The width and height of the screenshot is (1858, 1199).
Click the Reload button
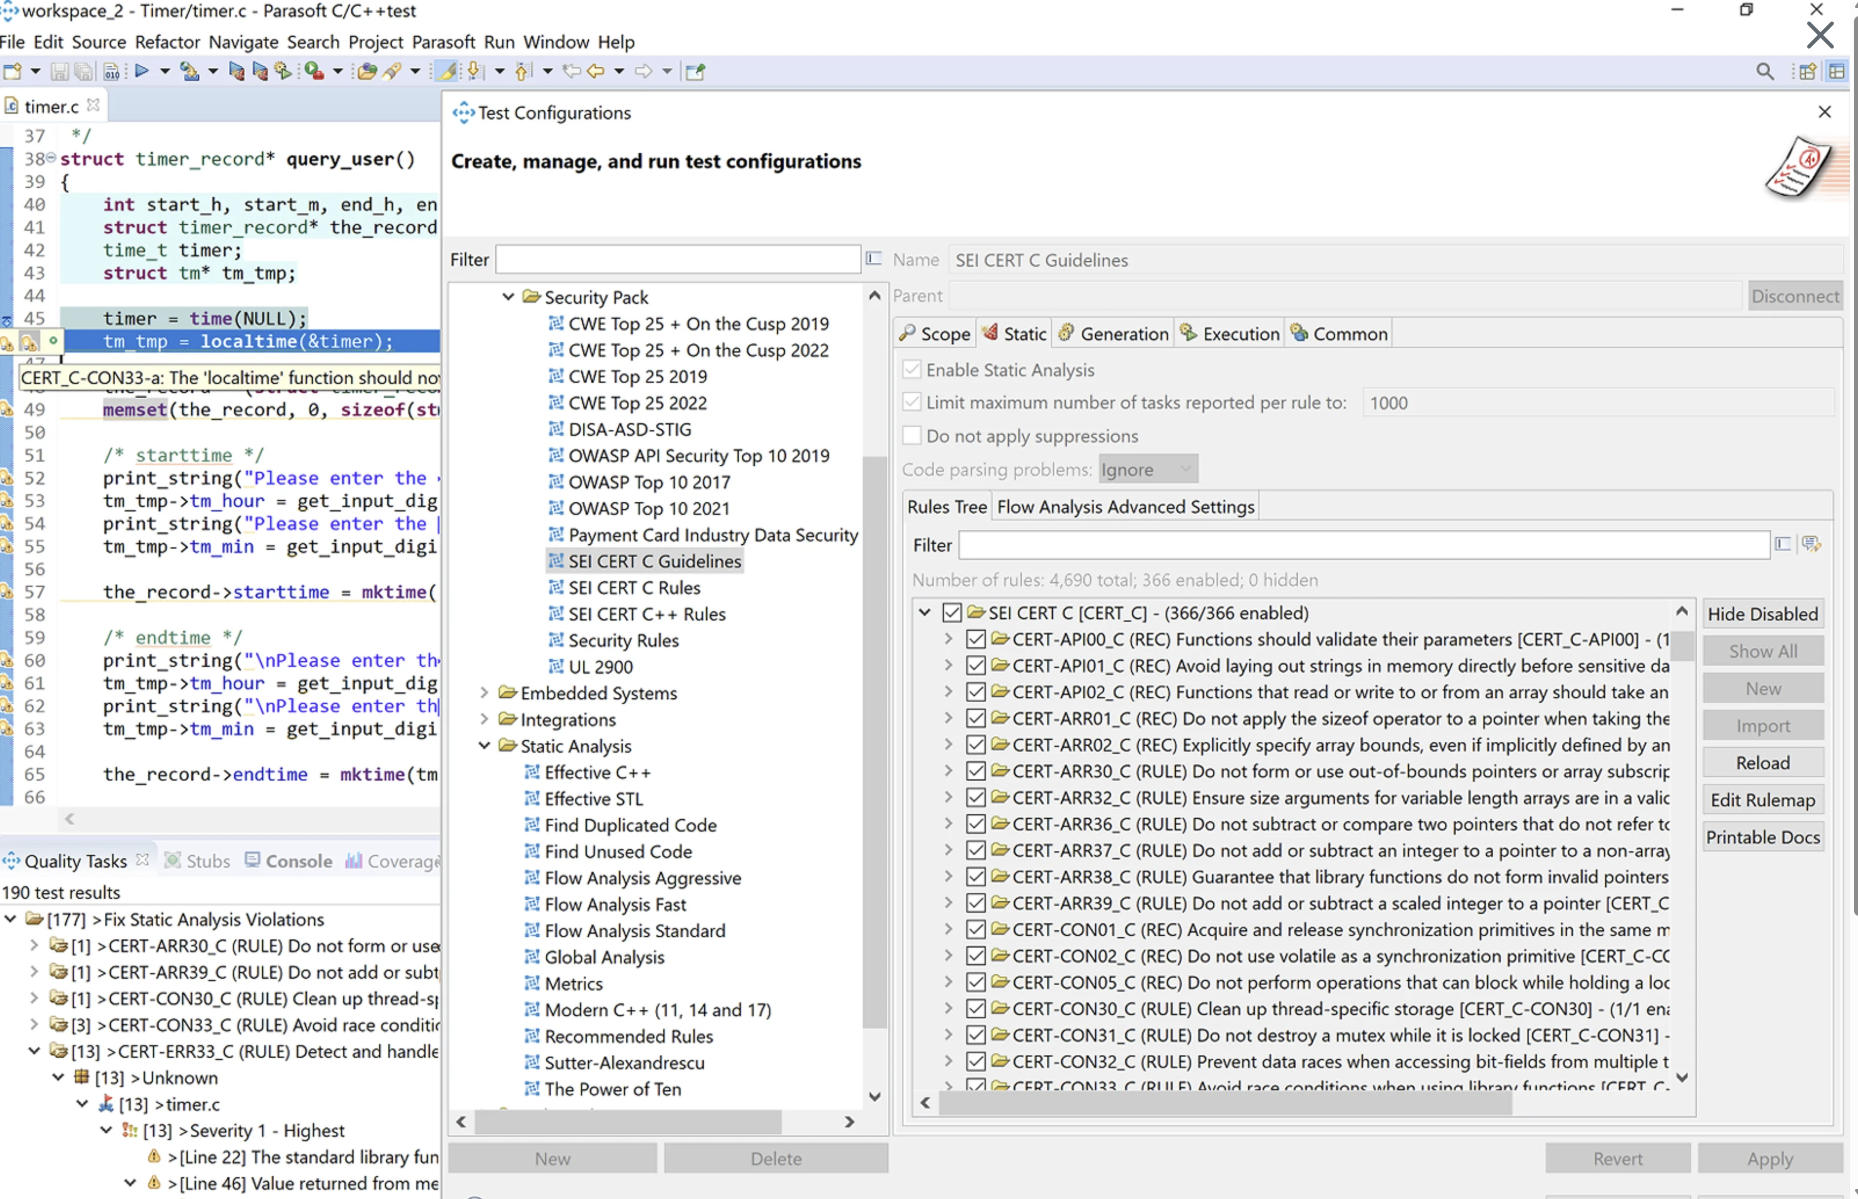coord(1762,762)
